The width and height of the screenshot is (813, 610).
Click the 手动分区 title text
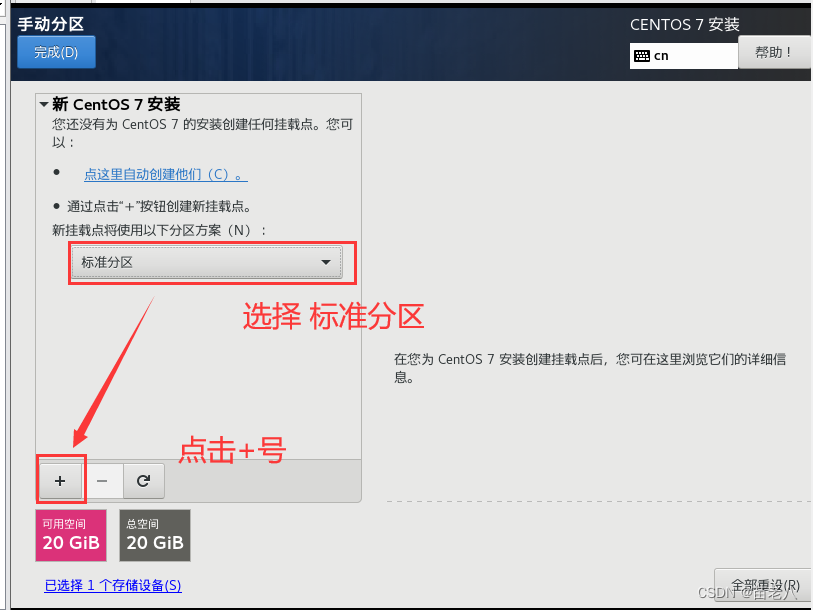click(51, 24)
